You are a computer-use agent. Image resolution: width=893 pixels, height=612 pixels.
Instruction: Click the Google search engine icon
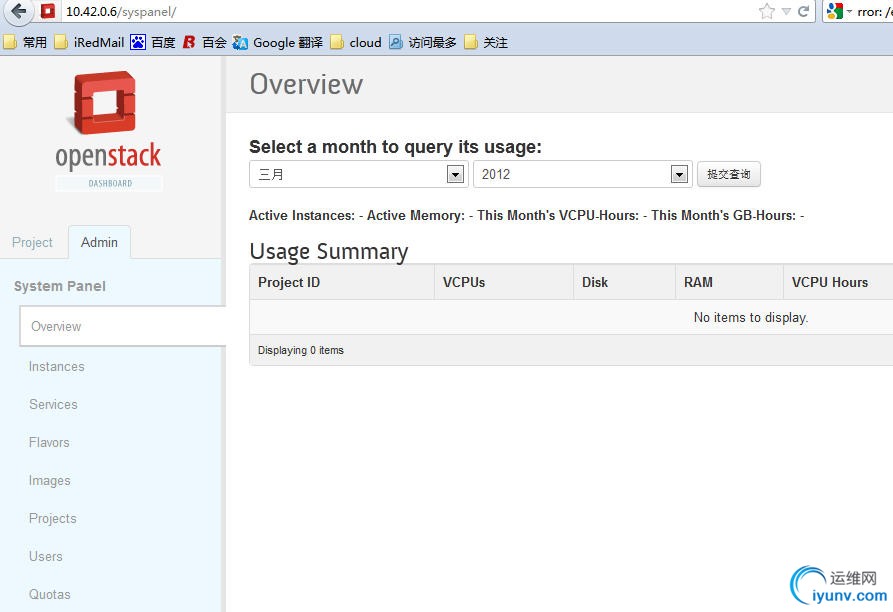coord(834,11)
